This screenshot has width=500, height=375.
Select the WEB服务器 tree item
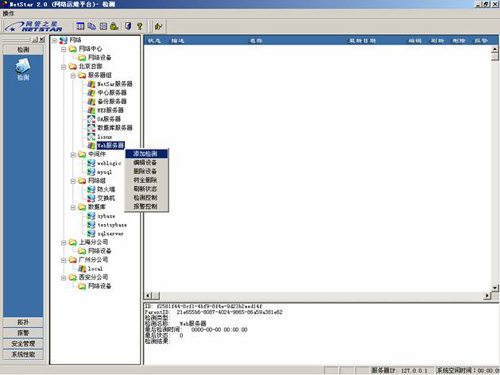tap(110, 110)
